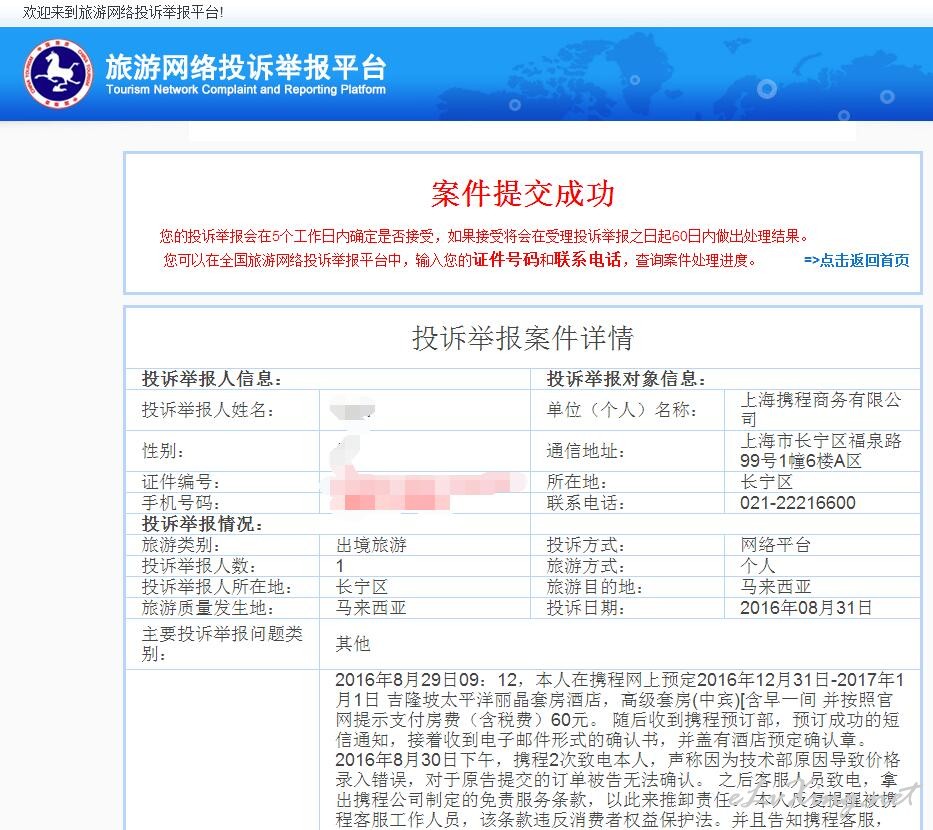Click the 旅游类别: label
Viewport: 933px width, 830px height.
[181, 545]
